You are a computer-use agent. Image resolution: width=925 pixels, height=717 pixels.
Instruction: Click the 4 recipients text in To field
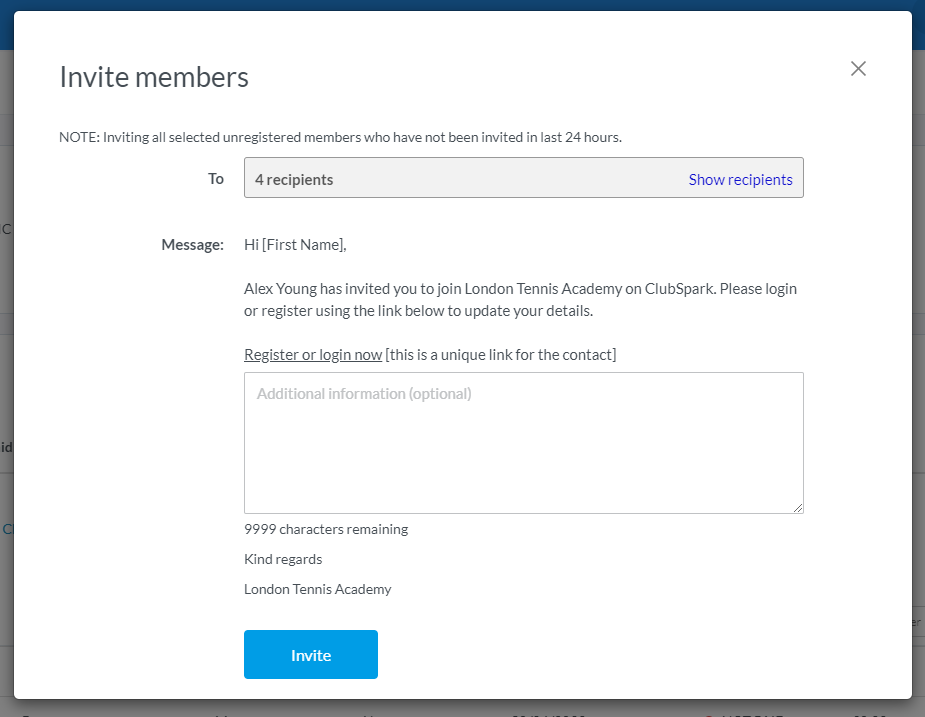tap(294, 180)
